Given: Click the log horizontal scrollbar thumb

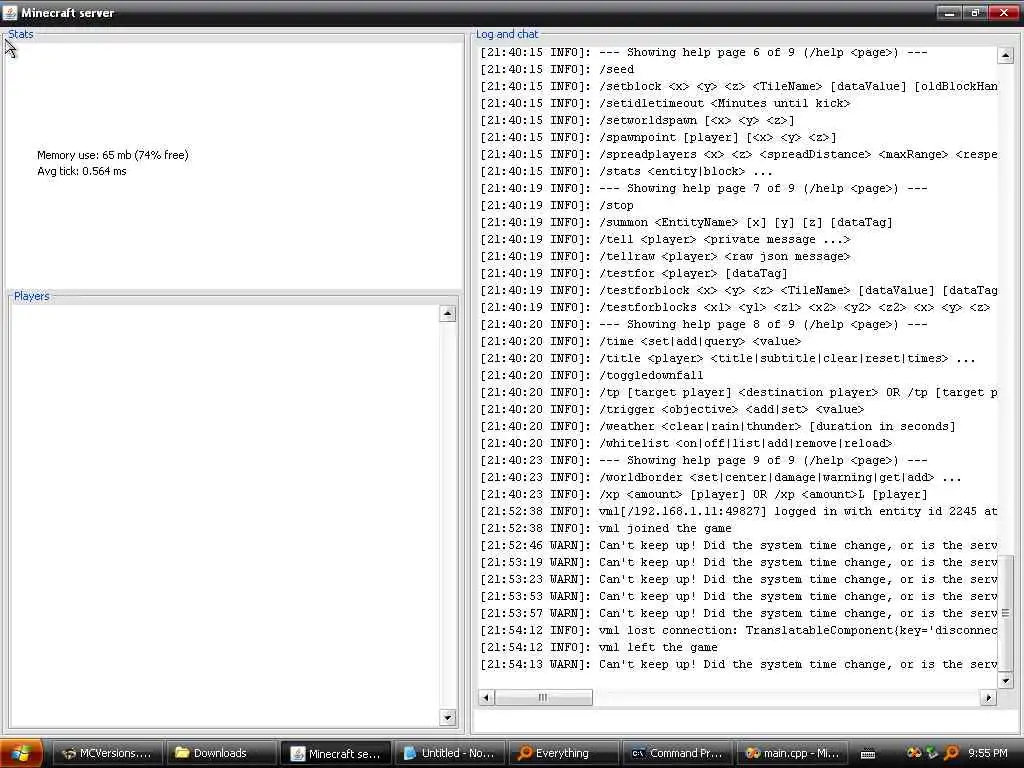Looking at the screenshot, I should pyautogui.click(x=543, y=697).
